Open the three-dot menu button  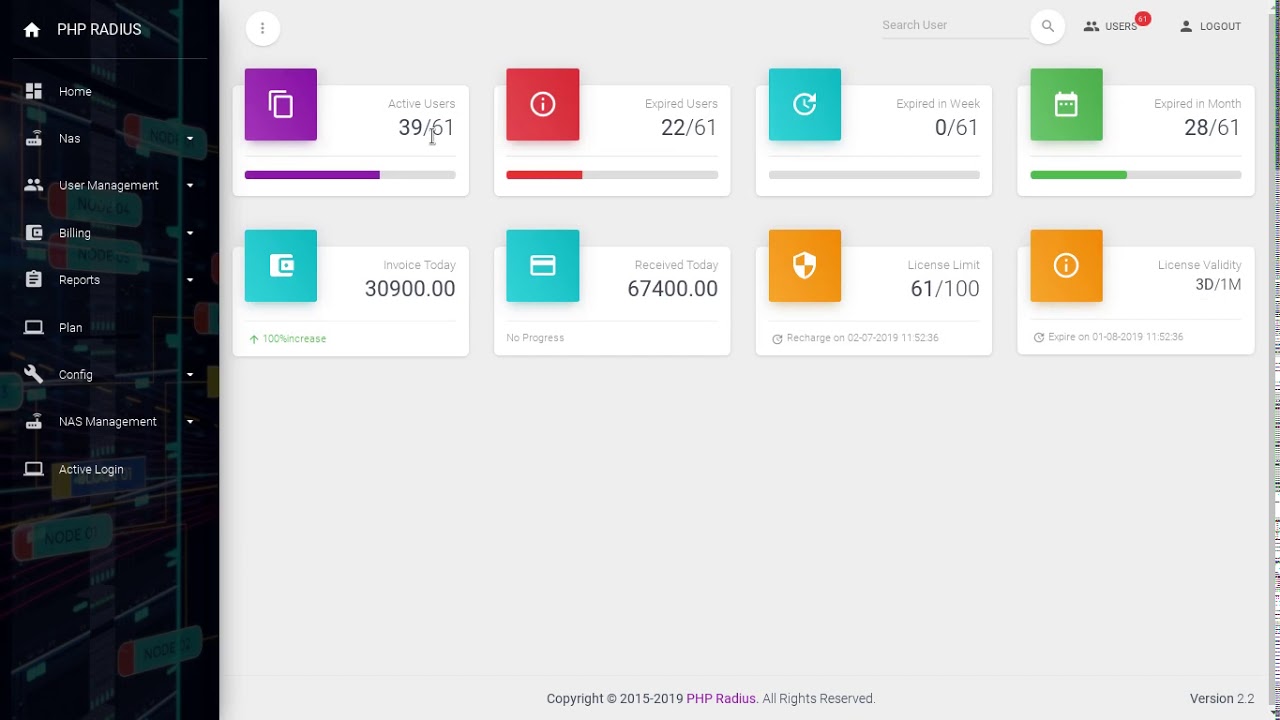262,28
